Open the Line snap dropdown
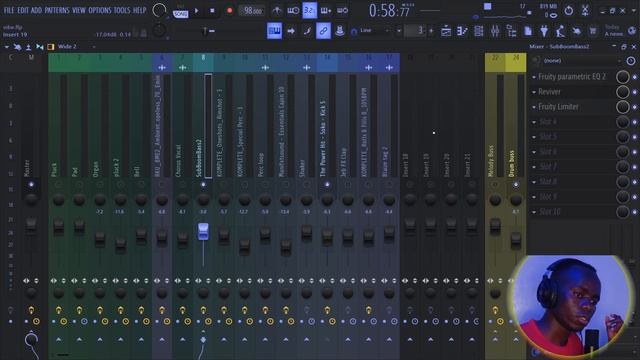Viewport: 640px width, 360px height. pos(375,31)
